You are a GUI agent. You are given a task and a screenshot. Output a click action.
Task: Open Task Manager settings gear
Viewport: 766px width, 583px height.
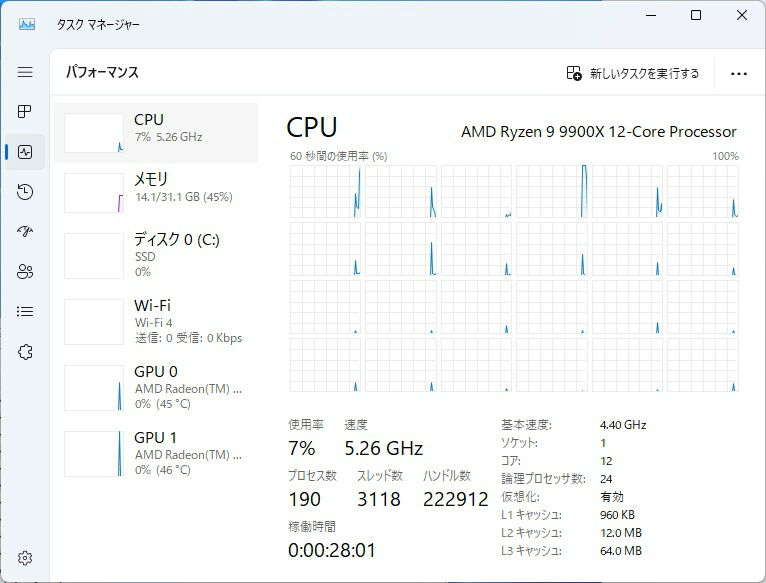click(25, 558)
